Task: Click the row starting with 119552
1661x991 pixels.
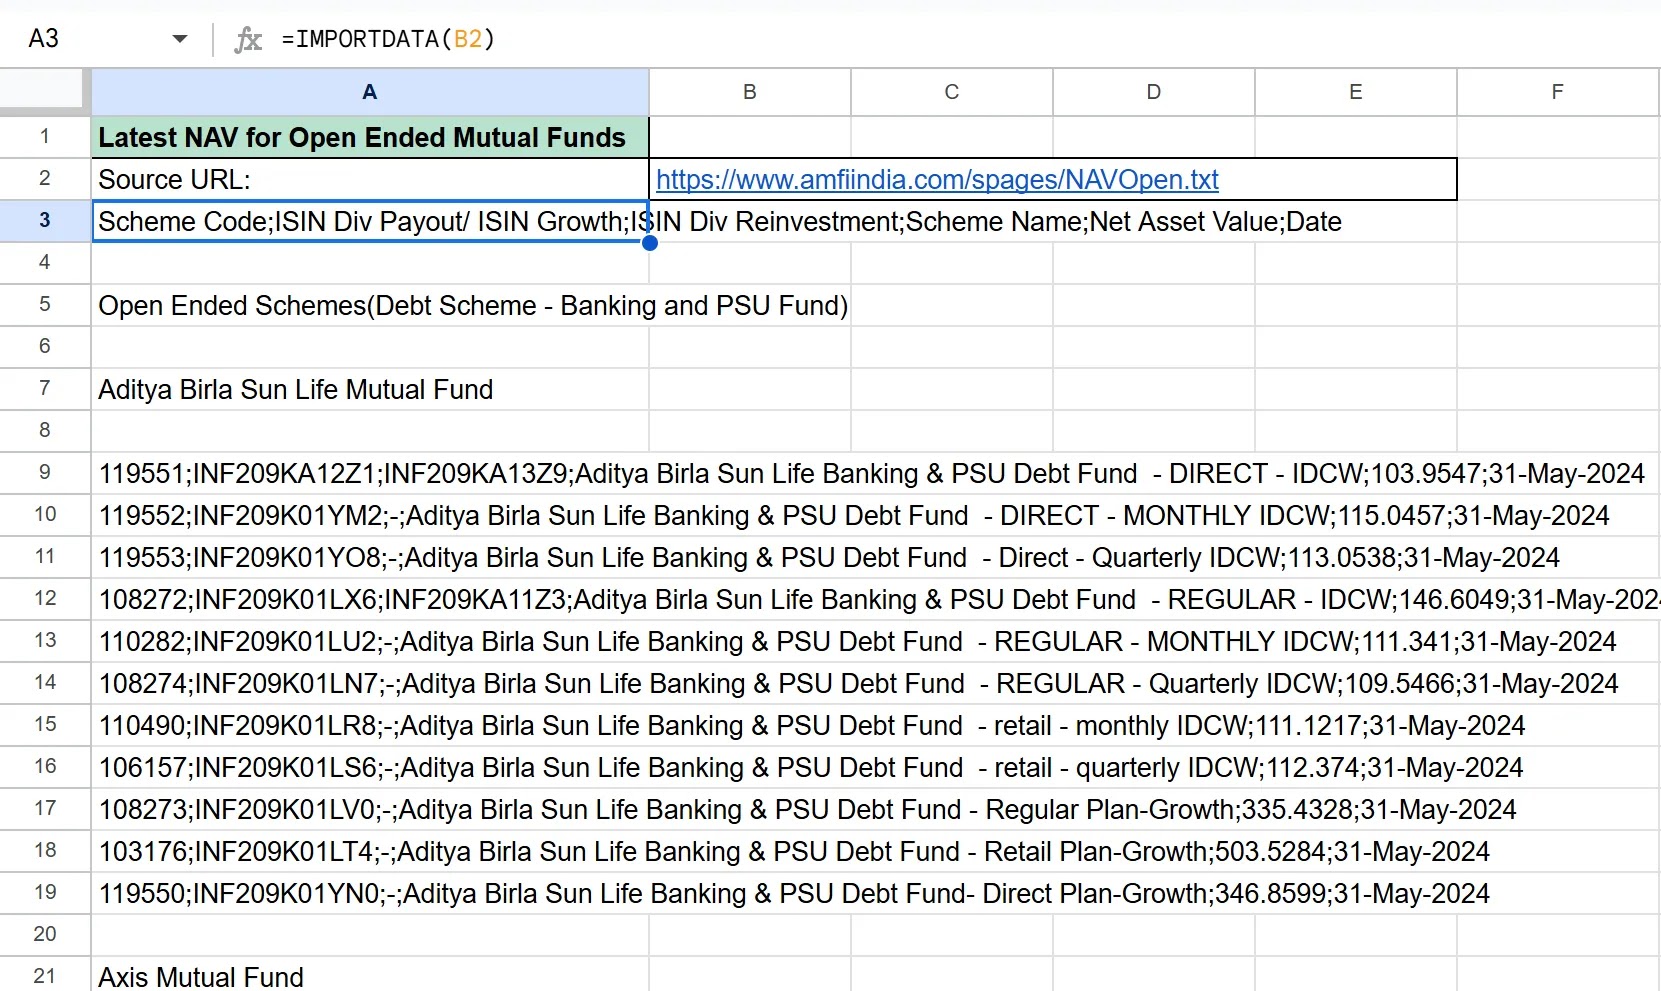Action: [854, 515]
